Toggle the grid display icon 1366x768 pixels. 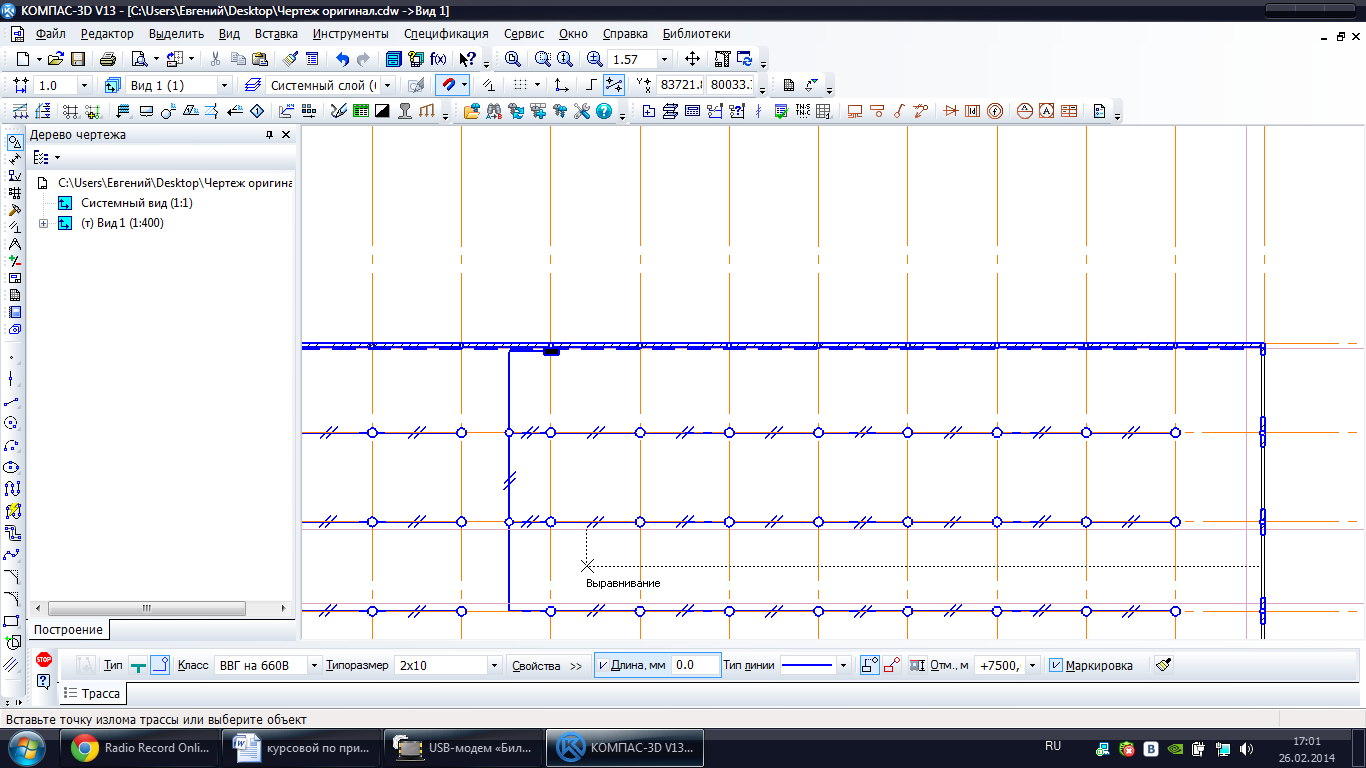point(520,85)
